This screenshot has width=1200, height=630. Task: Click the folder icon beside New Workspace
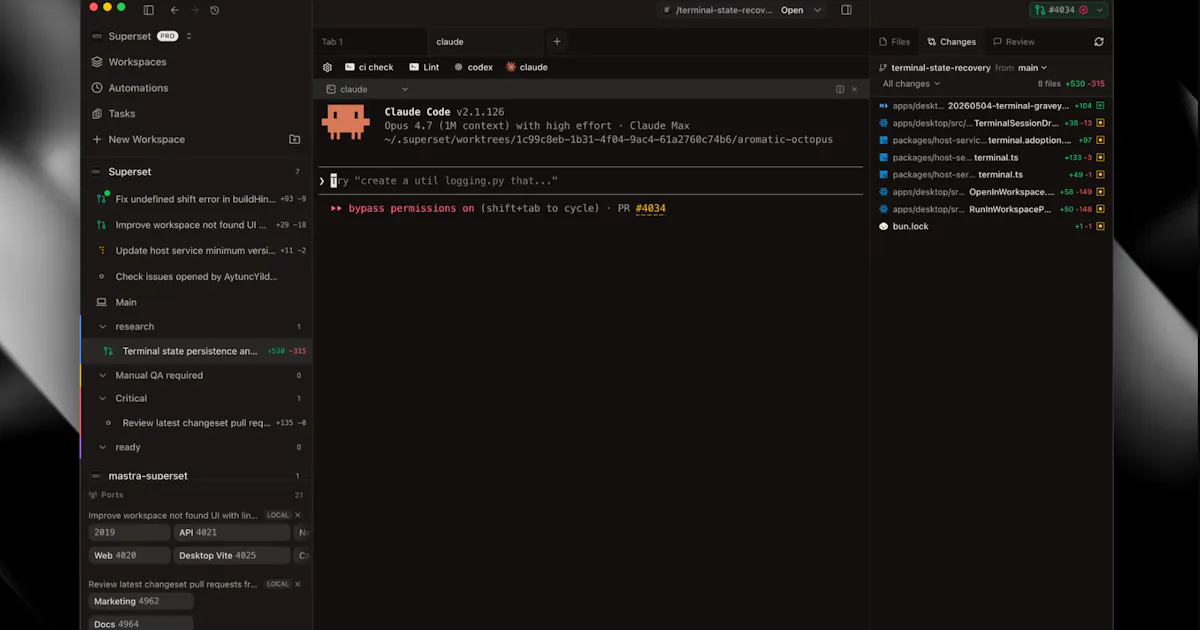tap(294, 140)
